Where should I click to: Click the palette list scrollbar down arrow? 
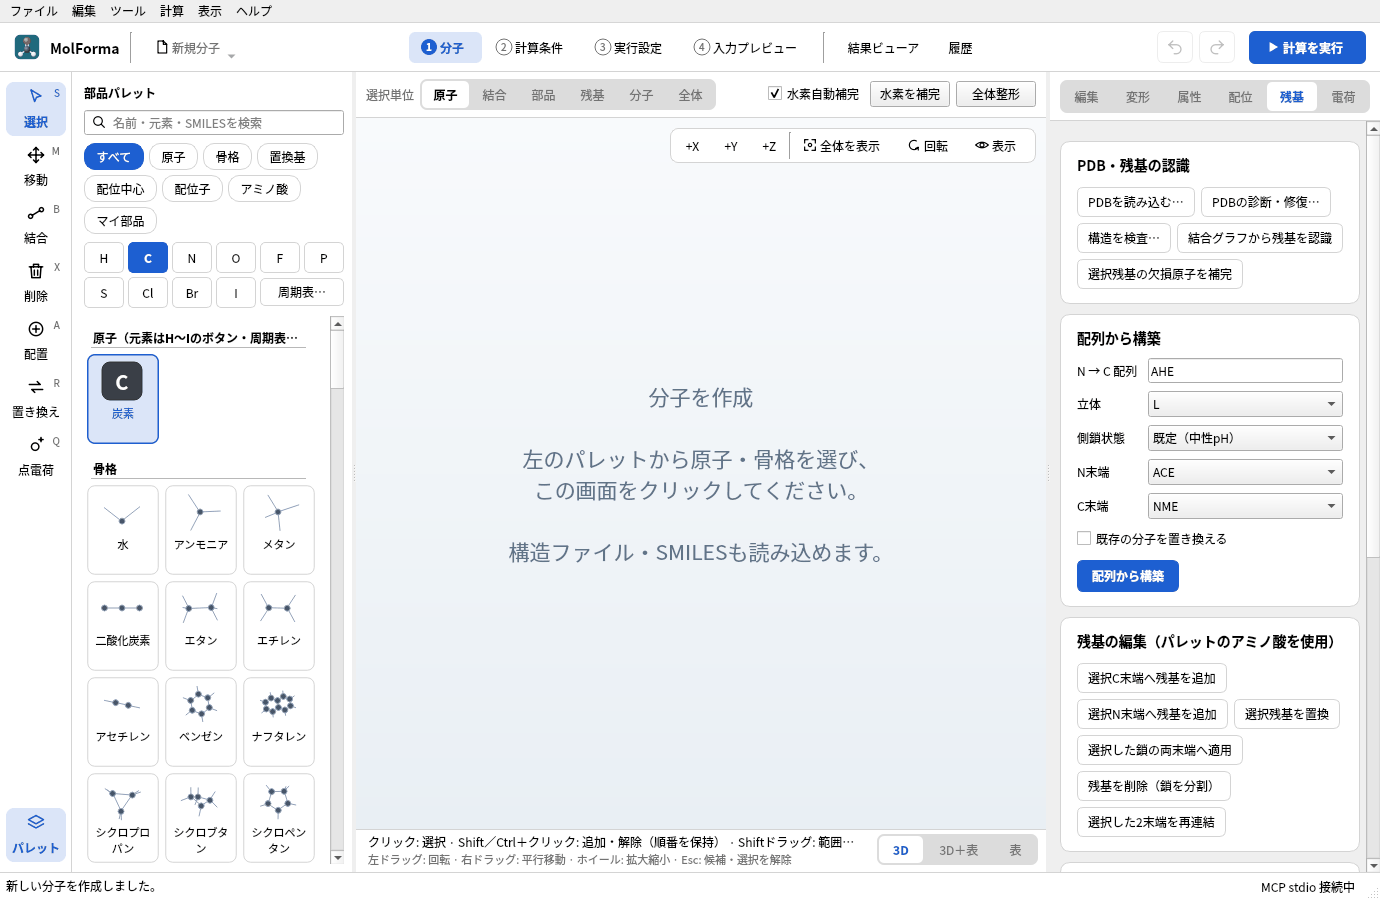tap(337, 857)
